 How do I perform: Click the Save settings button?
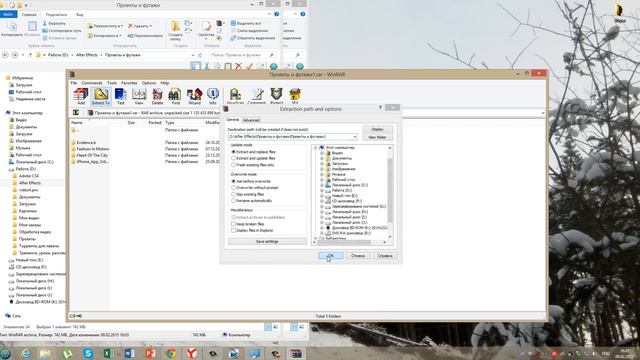267,242
